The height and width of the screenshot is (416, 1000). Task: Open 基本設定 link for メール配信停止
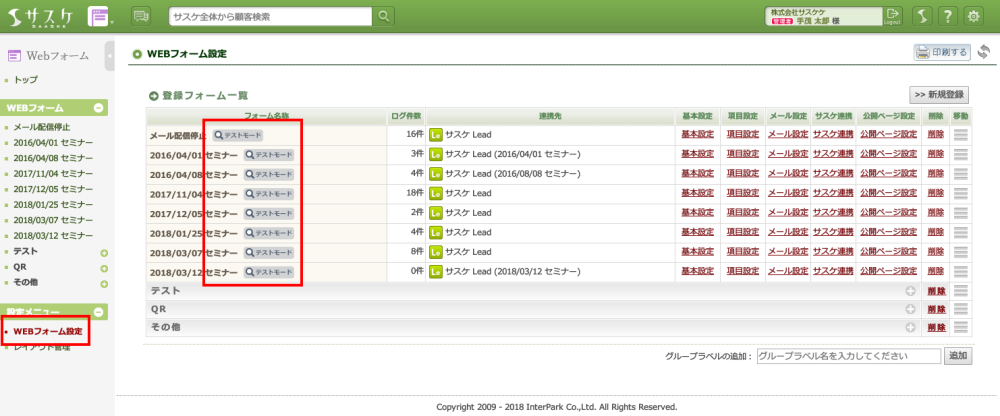point(697,134)
